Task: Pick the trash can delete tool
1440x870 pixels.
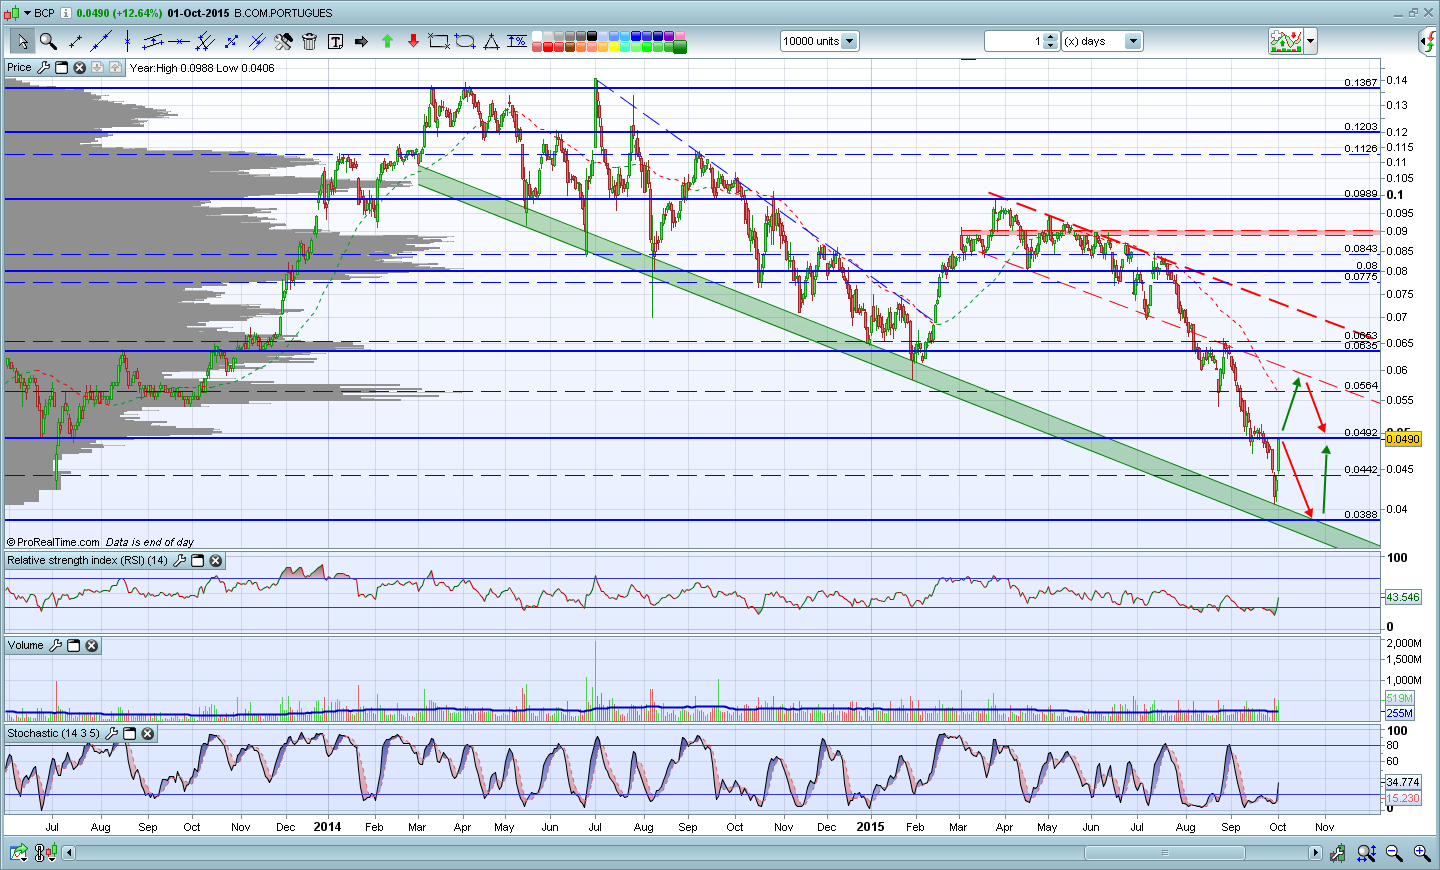Action: [309, 41]
